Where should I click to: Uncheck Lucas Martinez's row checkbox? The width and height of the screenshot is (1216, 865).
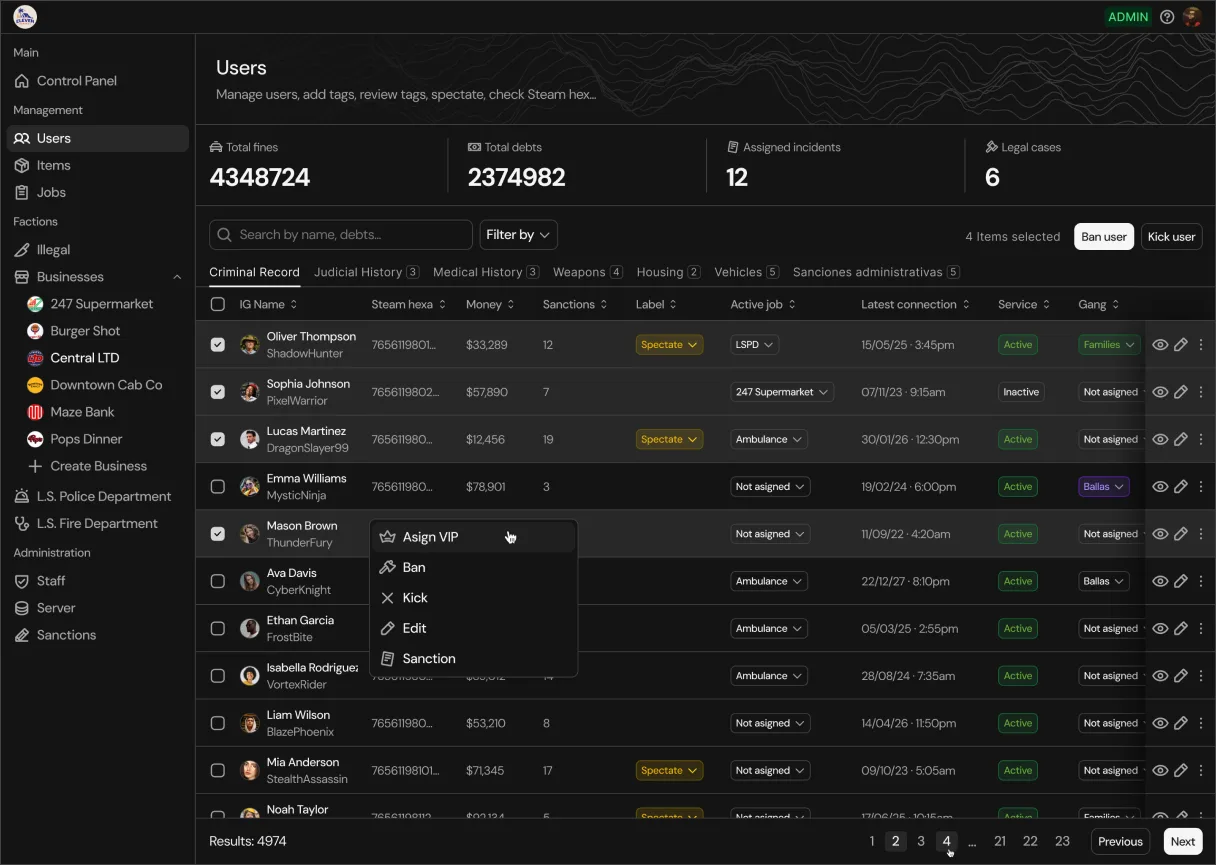[218, 439]
